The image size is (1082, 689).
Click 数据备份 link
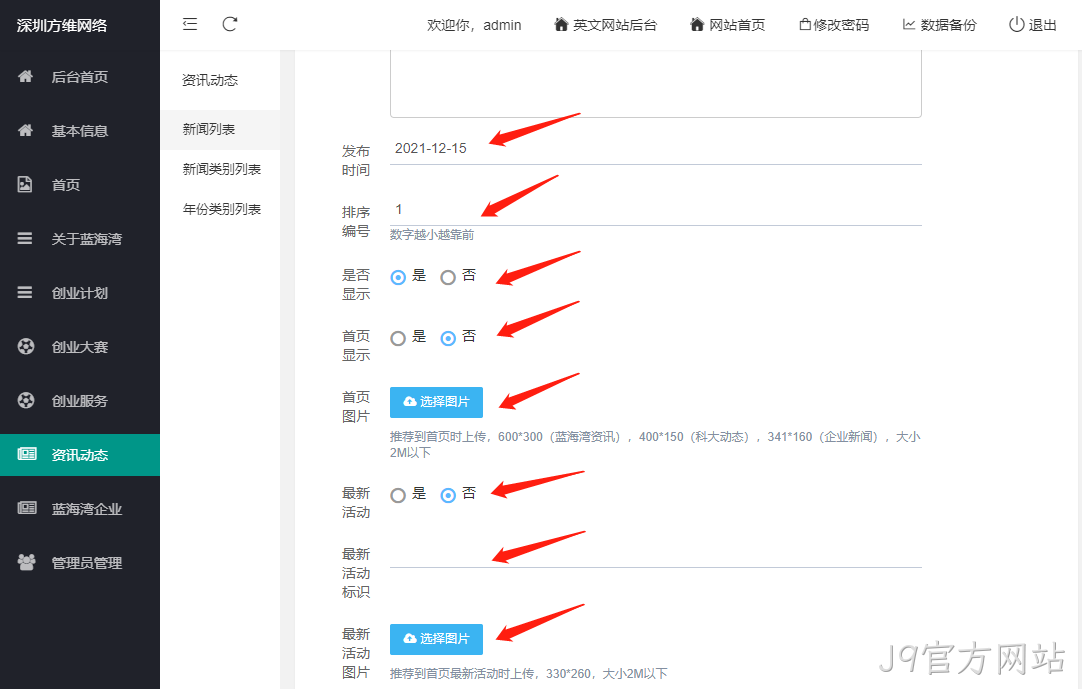coord(940,25)
